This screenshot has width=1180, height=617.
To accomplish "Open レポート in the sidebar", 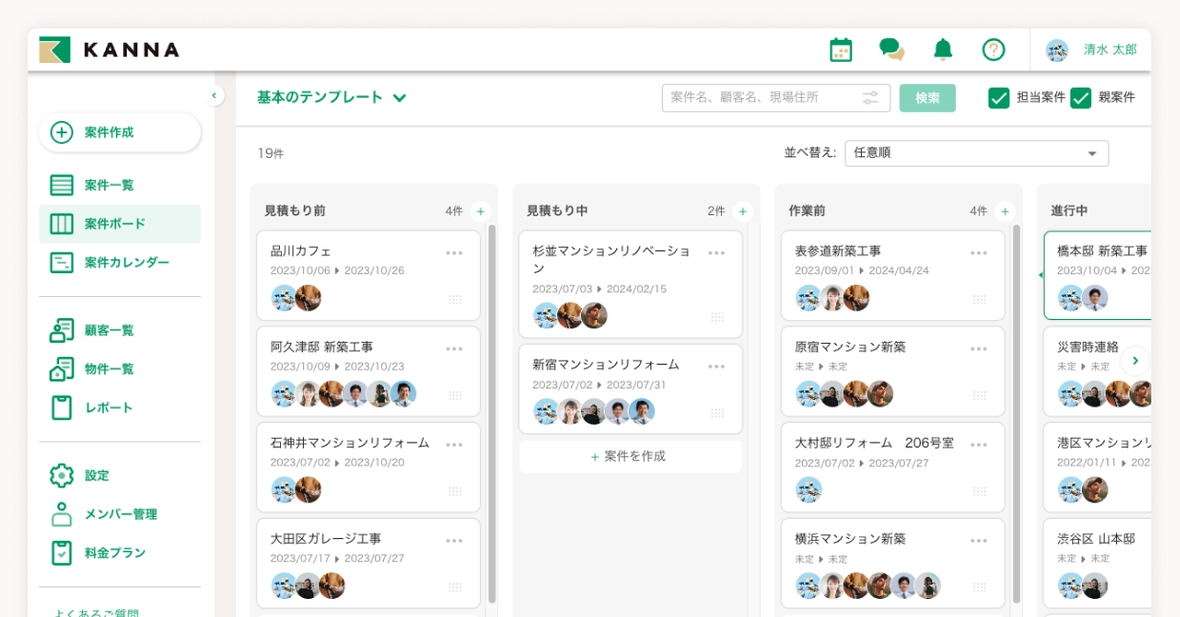I will 120,407.
